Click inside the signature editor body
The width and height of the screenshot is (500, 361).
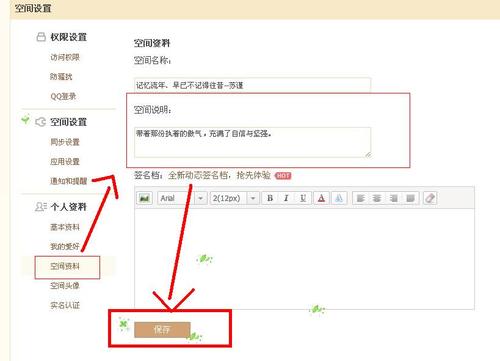coord(304,259)
